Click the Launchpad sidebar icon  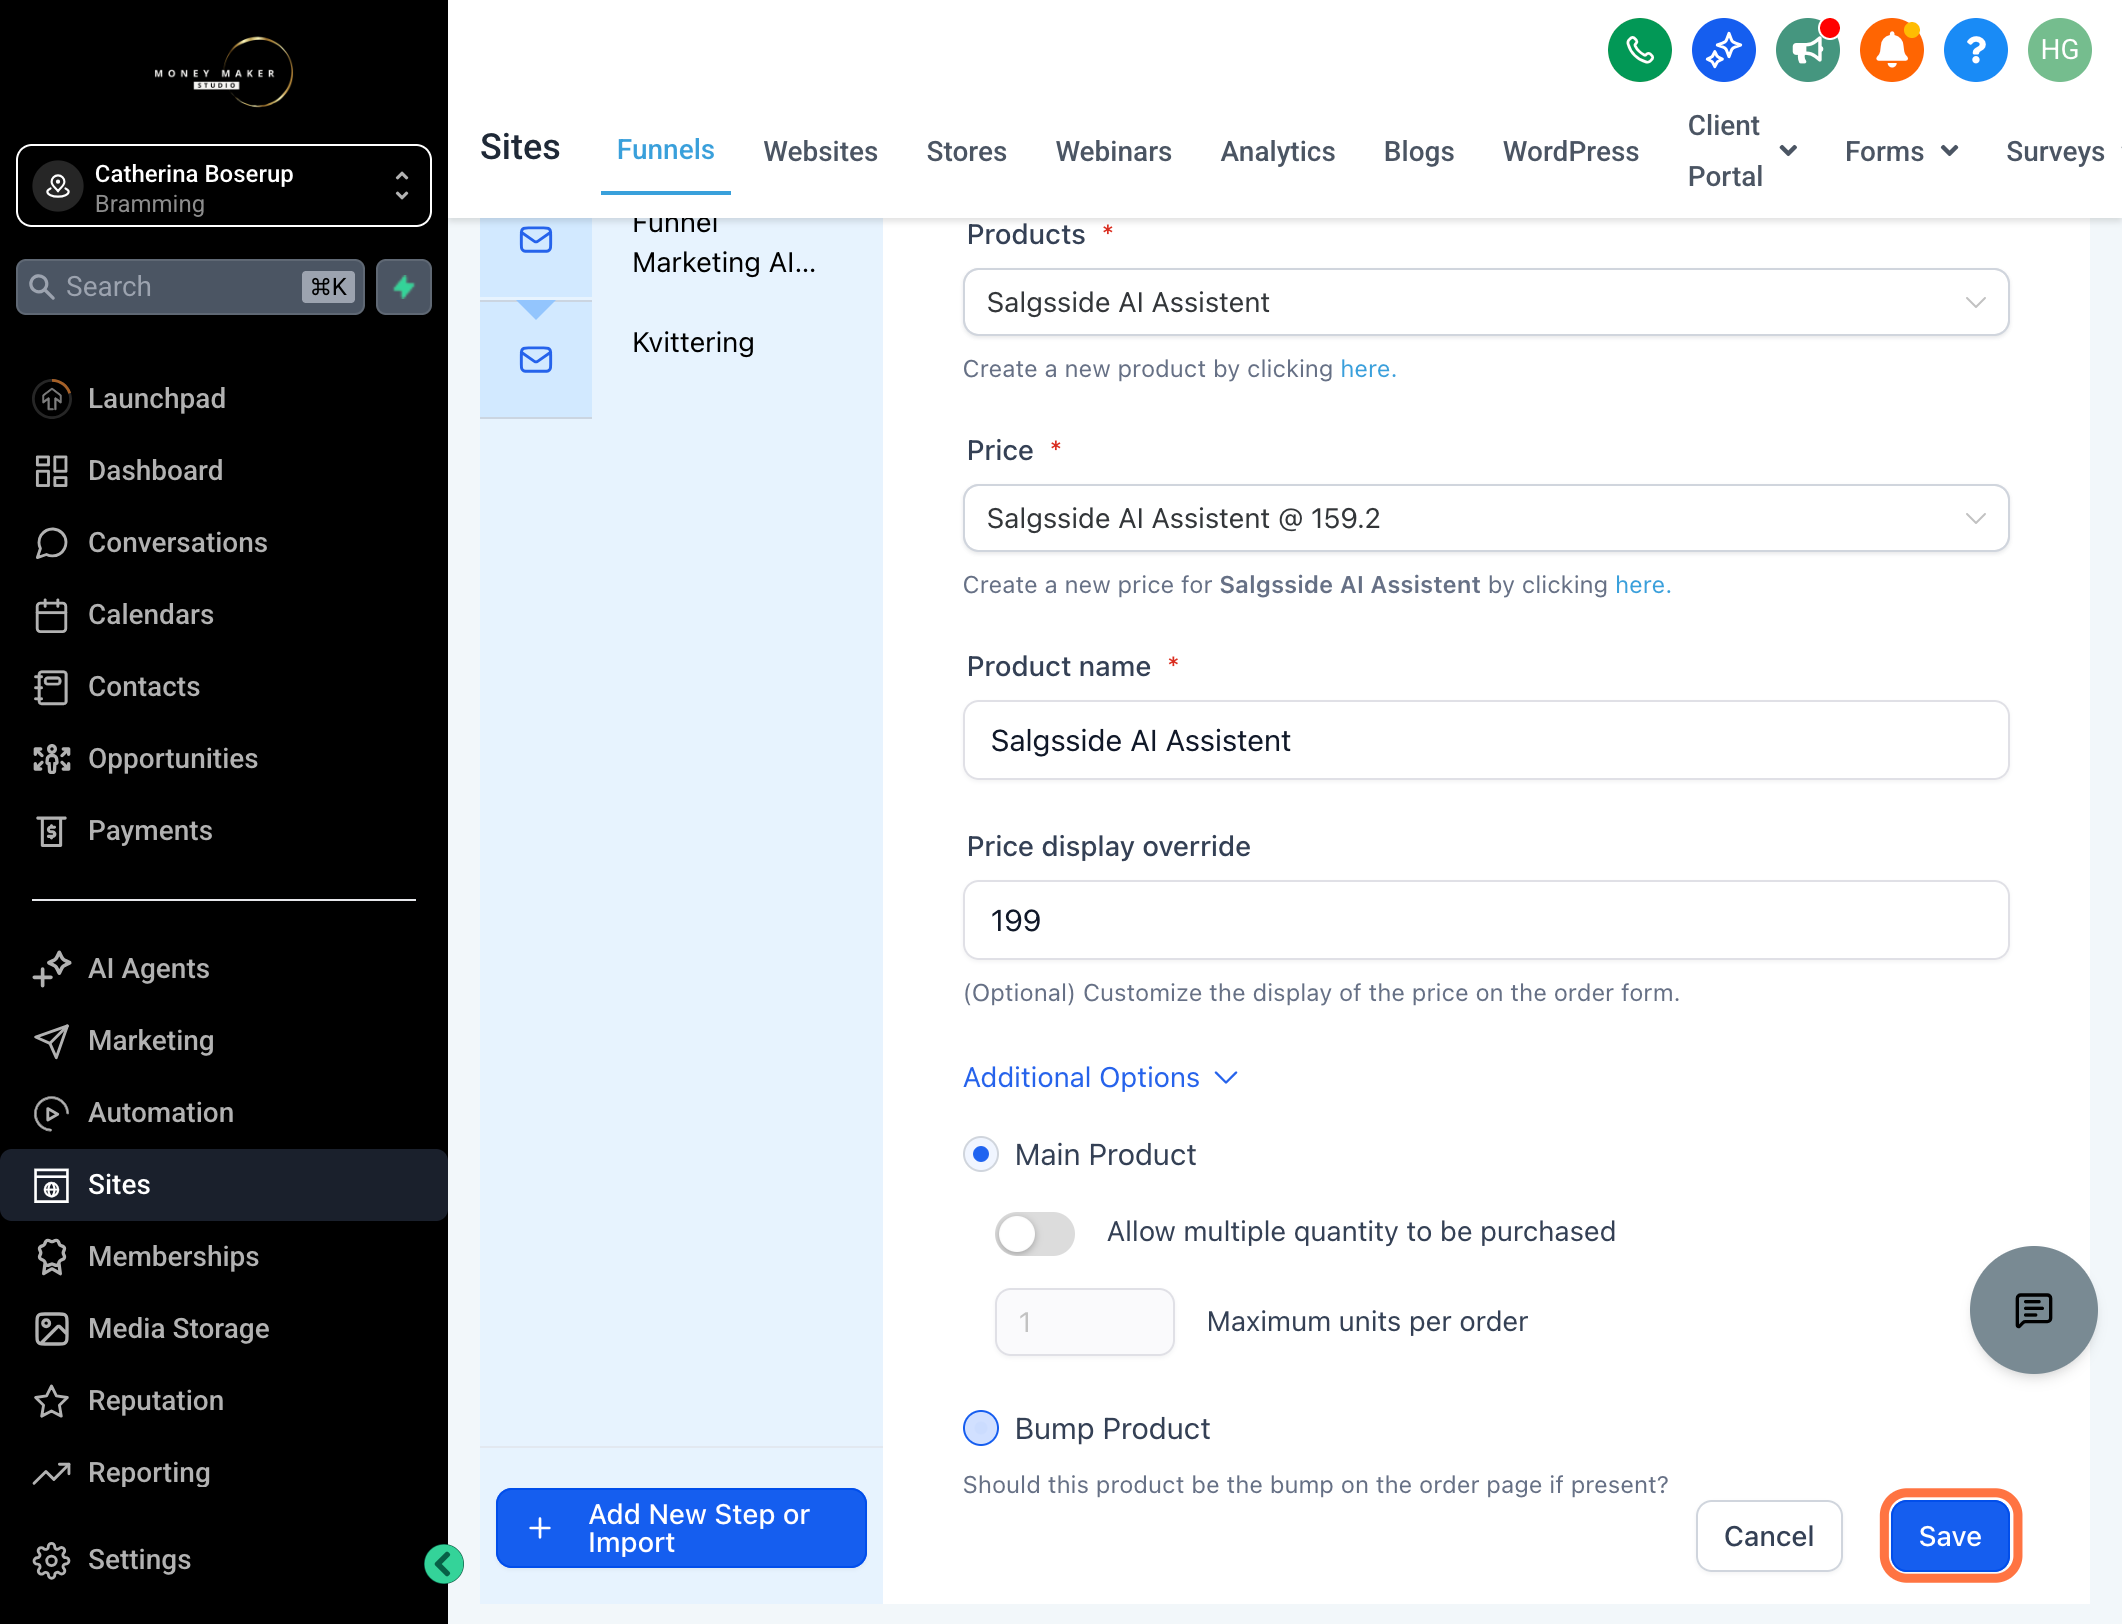pos(52,398)
